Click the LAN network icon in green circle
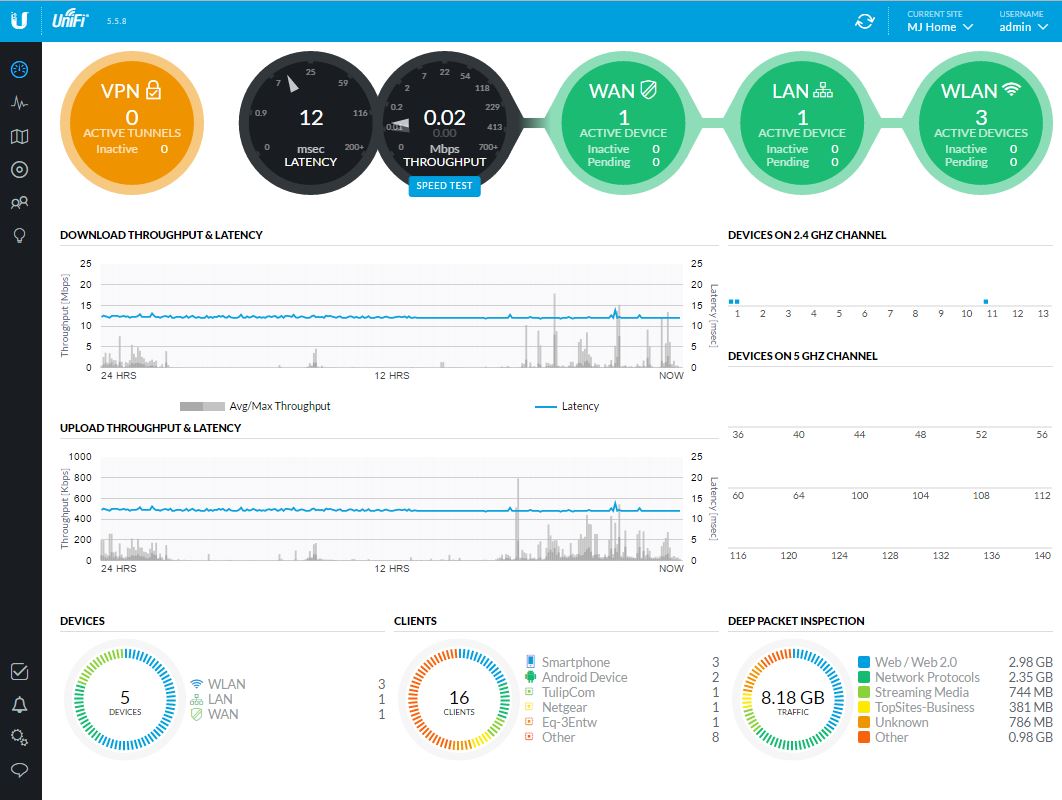 (x=823, y=90)
